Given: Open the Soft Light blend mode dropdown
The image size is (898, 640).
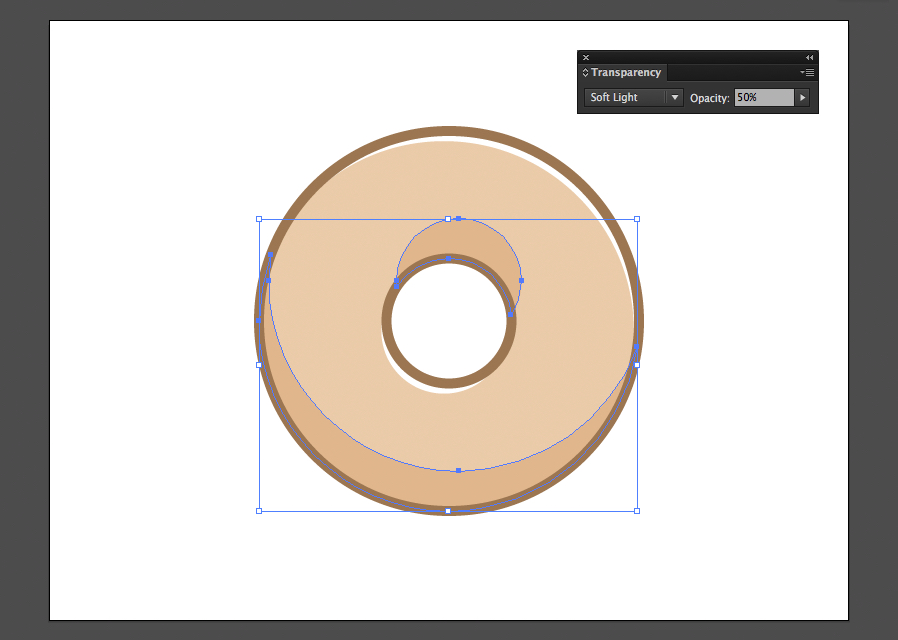Looking at the screenshot, I should (x=633, y=97).
